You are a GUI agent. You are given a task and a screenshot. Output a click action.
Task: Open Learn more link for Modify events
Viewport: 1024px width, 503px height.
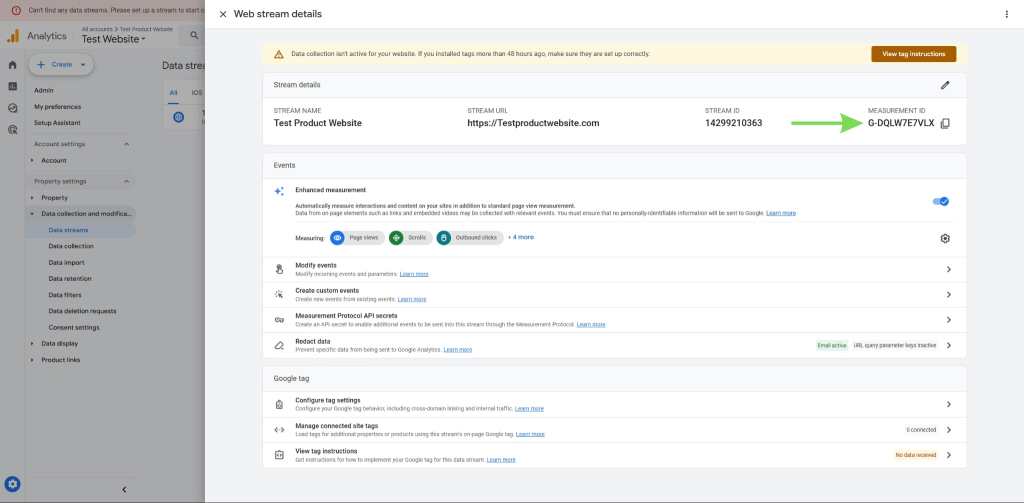pos(414,274)
